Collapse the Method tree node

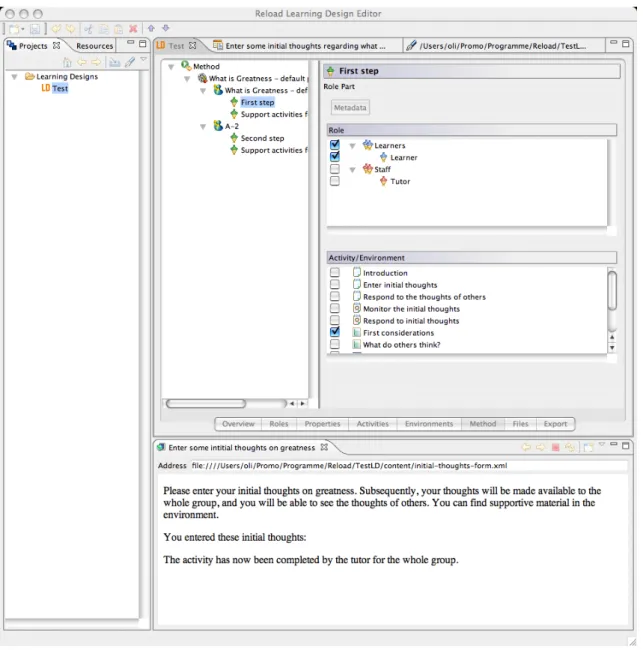point(171,67)
